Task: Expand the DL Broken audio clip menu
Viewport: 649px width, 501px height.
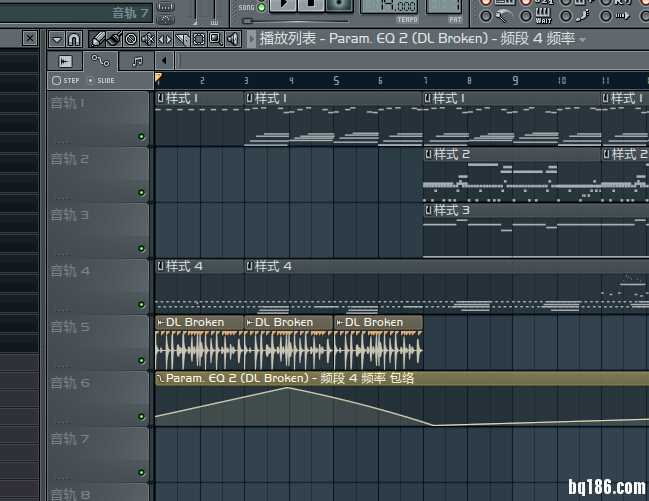Action: (x=161, y=322)
